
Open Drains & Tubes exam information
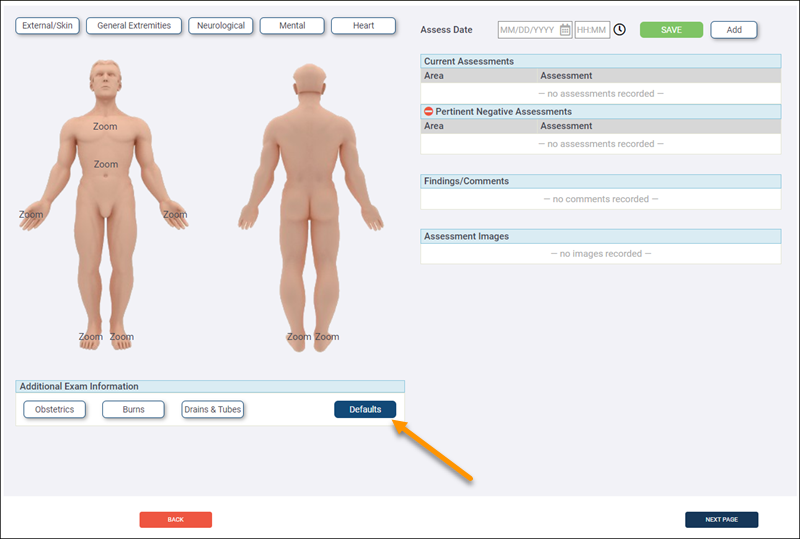pyautogui.click(x=213, y=409)
